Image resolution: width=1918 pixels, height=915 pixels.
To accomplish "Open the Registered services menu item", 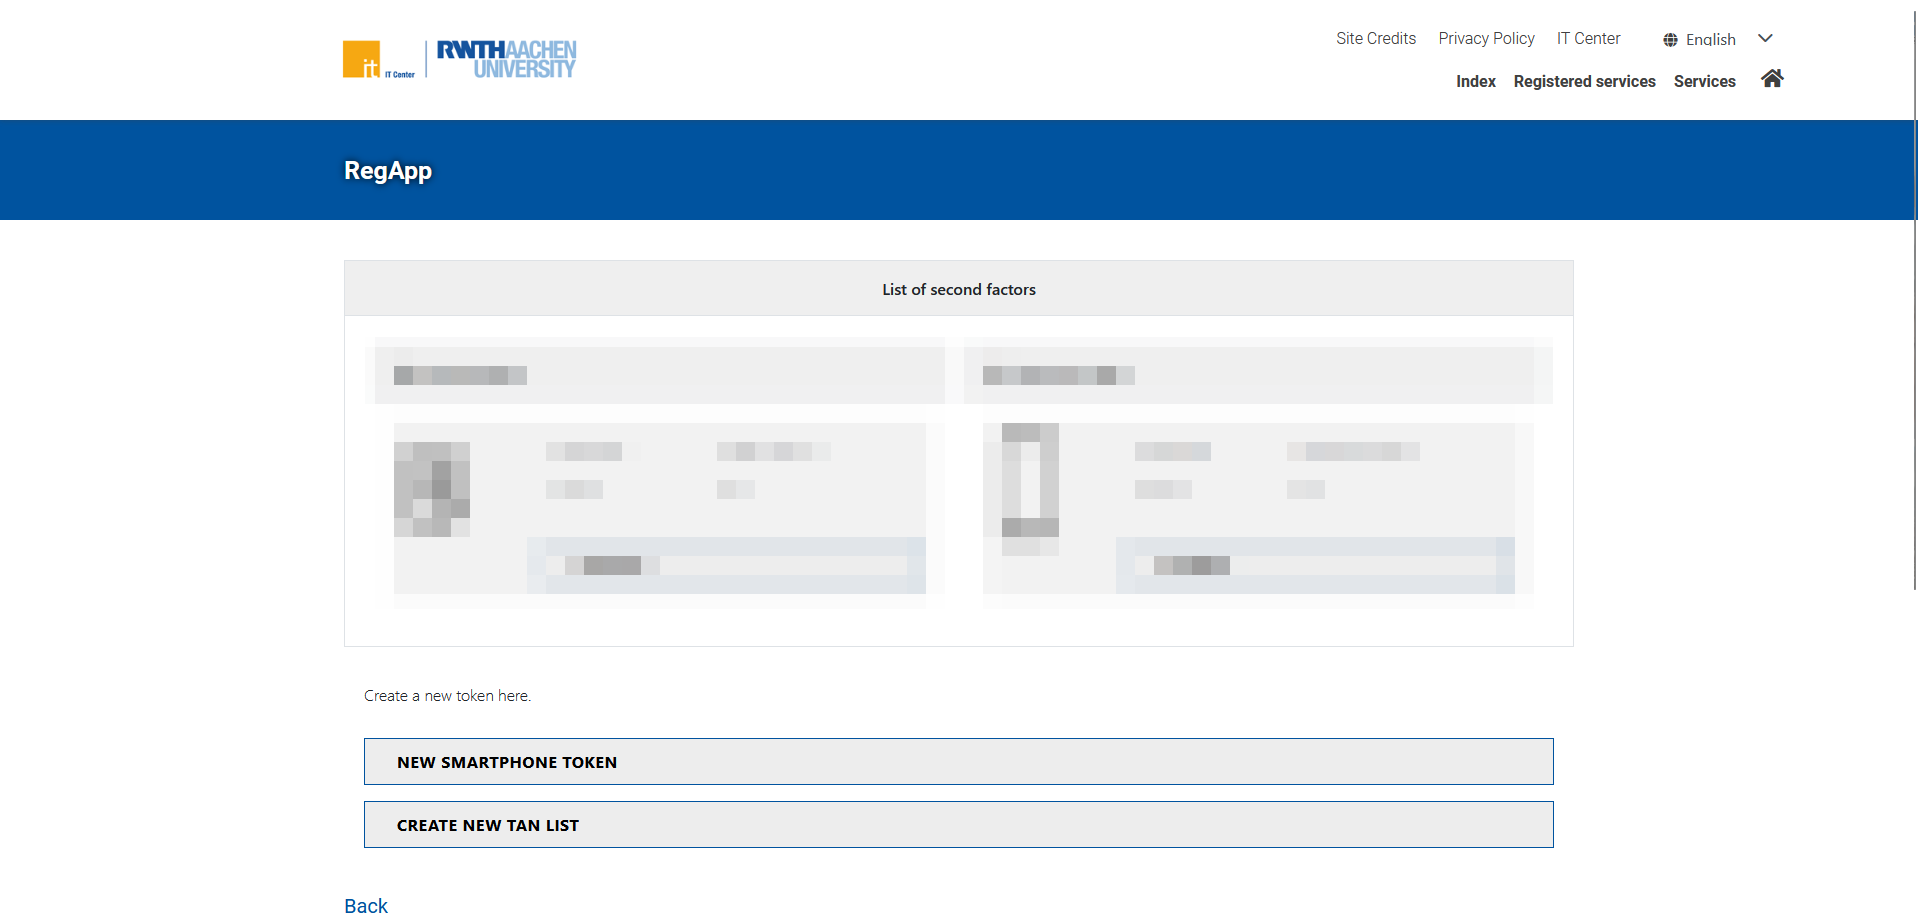I will click(x=1584, y=82).
